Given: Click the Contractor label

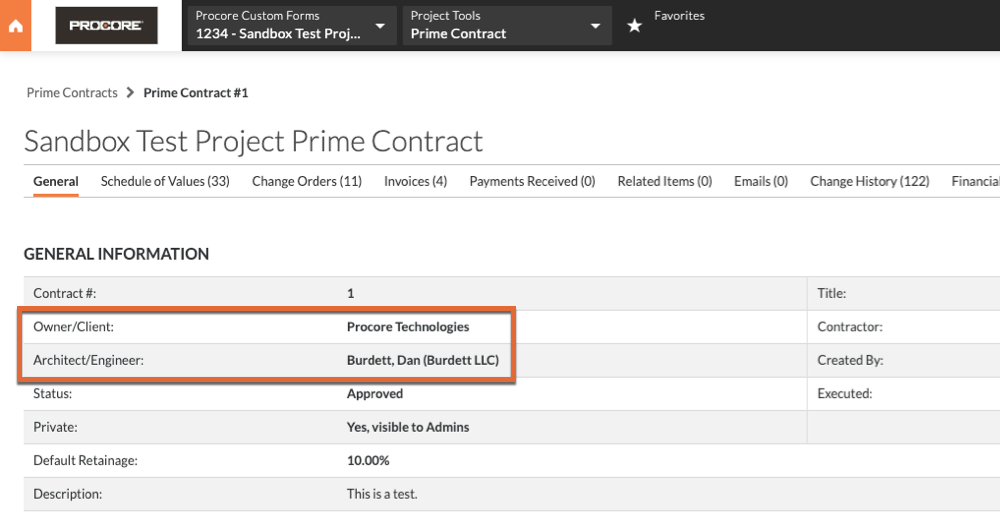Looking at the screenshot, I should (x=850, y=327).
